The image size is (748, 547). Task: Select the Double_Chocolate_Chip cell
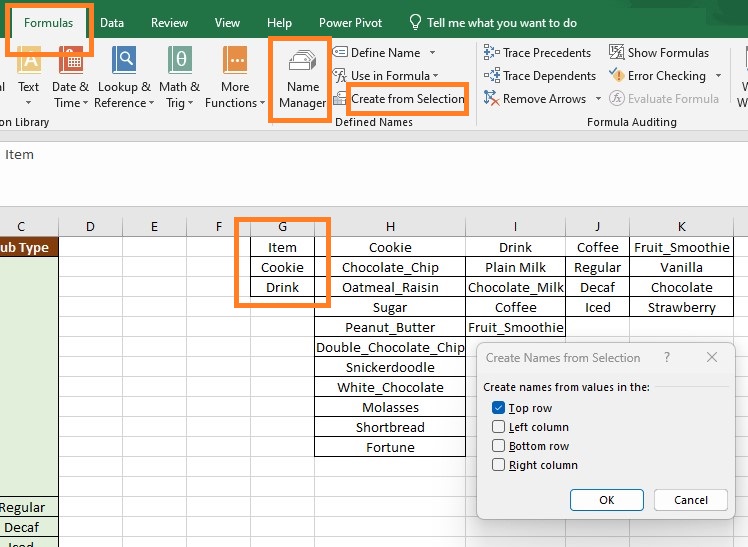click(390, 347)
